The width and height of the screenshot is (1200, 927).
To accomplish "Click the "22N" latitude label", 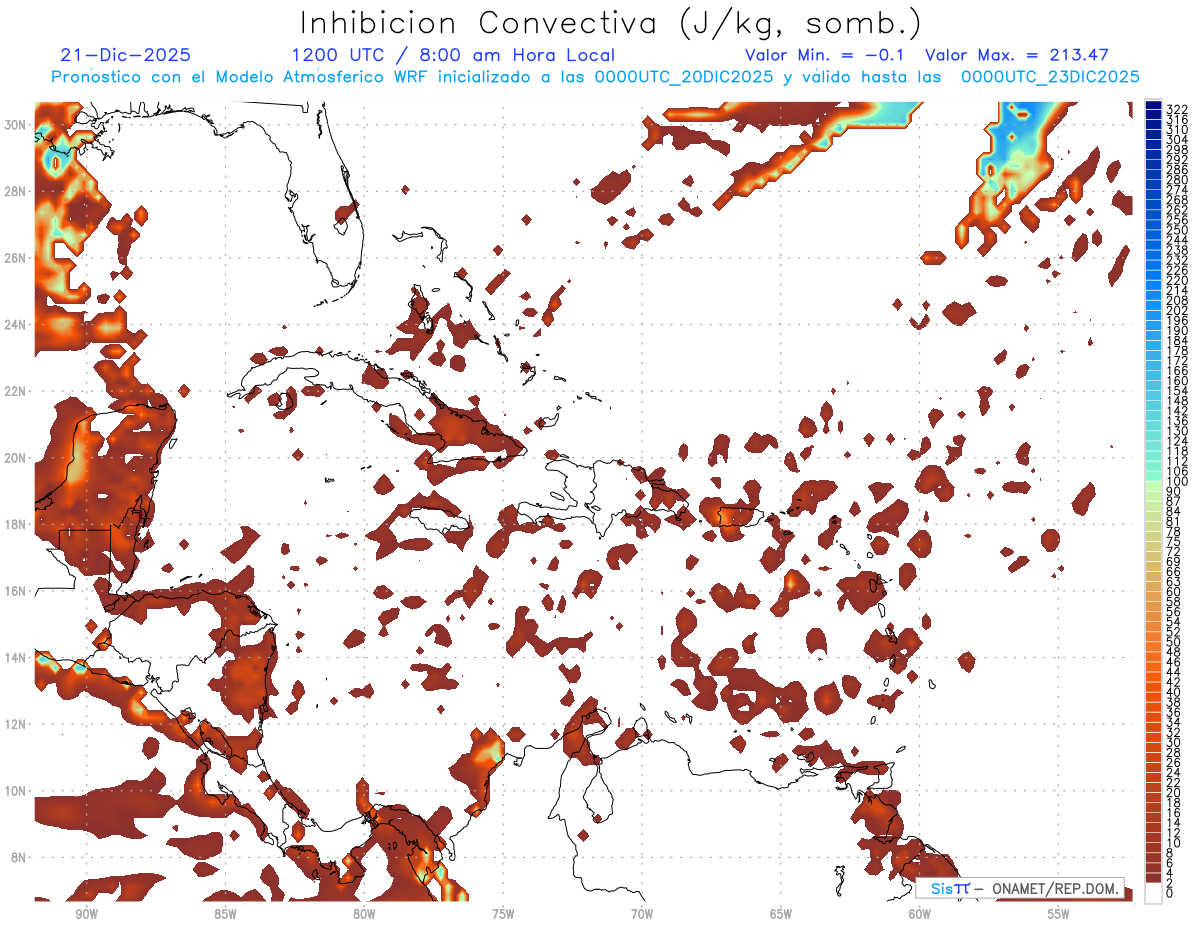I will [17, 391].
